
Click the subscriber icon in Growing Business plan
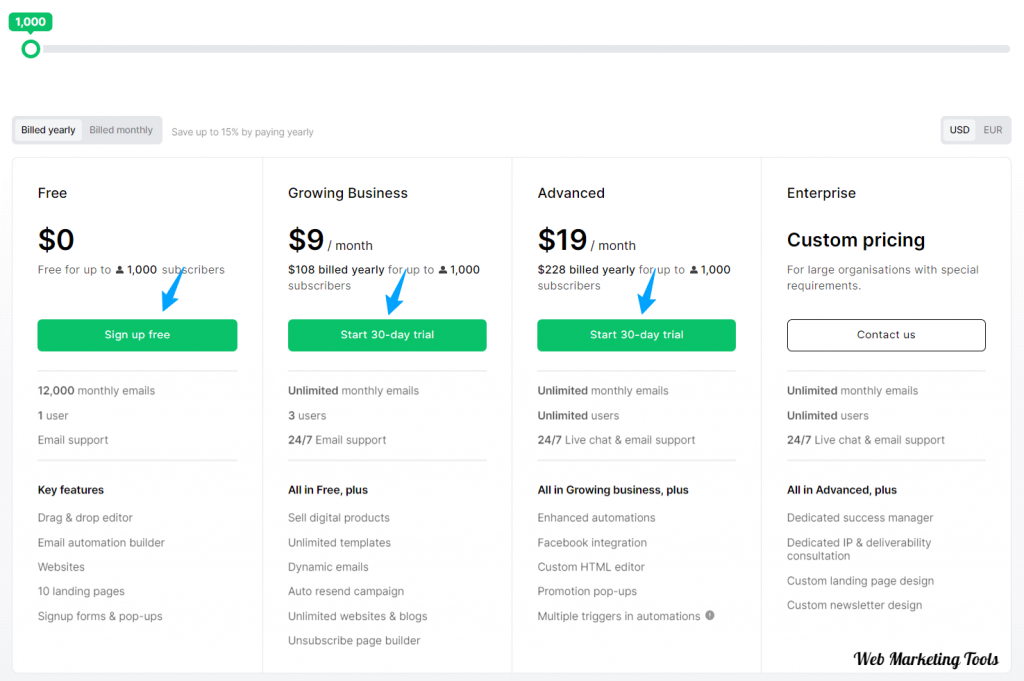(x=443, y=270)
